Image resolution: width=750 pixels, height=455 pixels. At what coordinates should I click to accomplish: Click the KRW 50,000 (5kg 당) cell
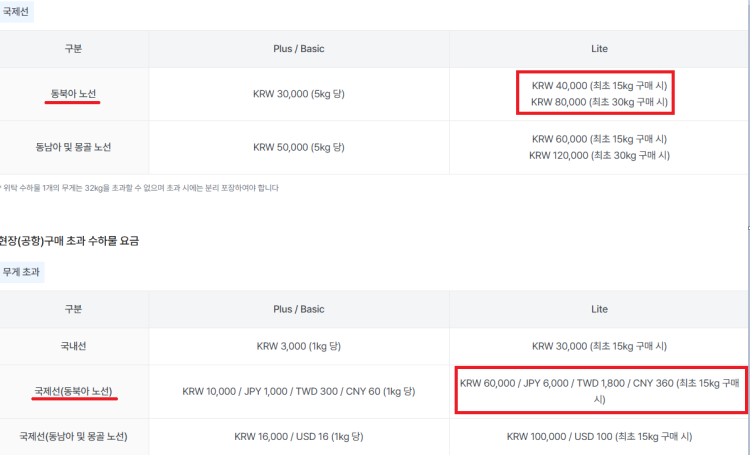(299, 147)
